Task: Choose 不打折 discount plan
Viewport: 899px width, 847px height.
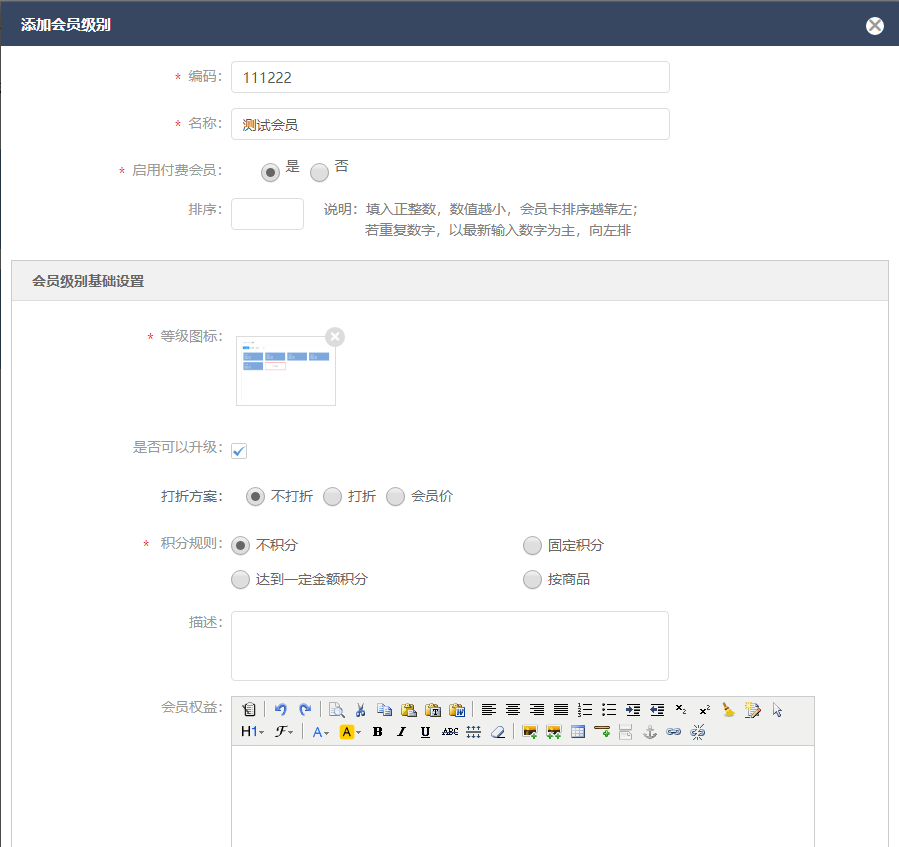Action: coord(255,497)
